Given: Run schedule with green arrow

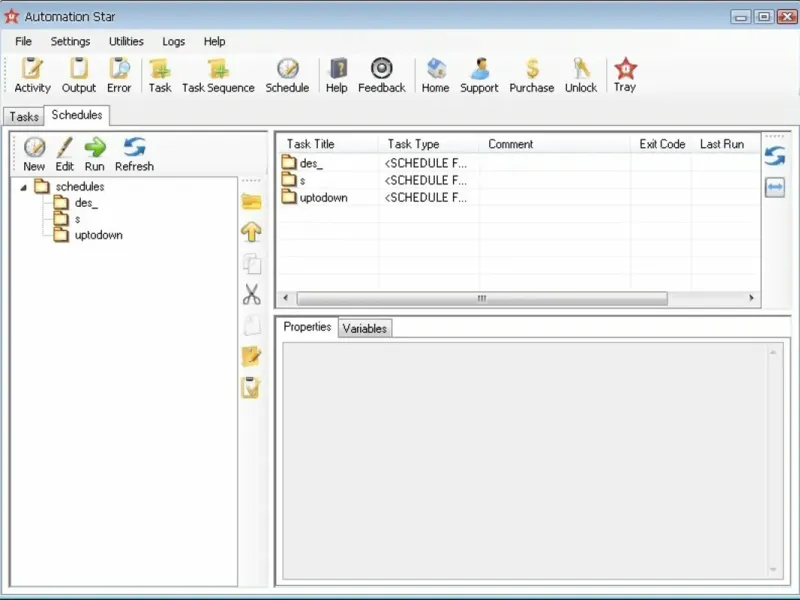Looking at the screenshot, I should click(x=94, y=154).
